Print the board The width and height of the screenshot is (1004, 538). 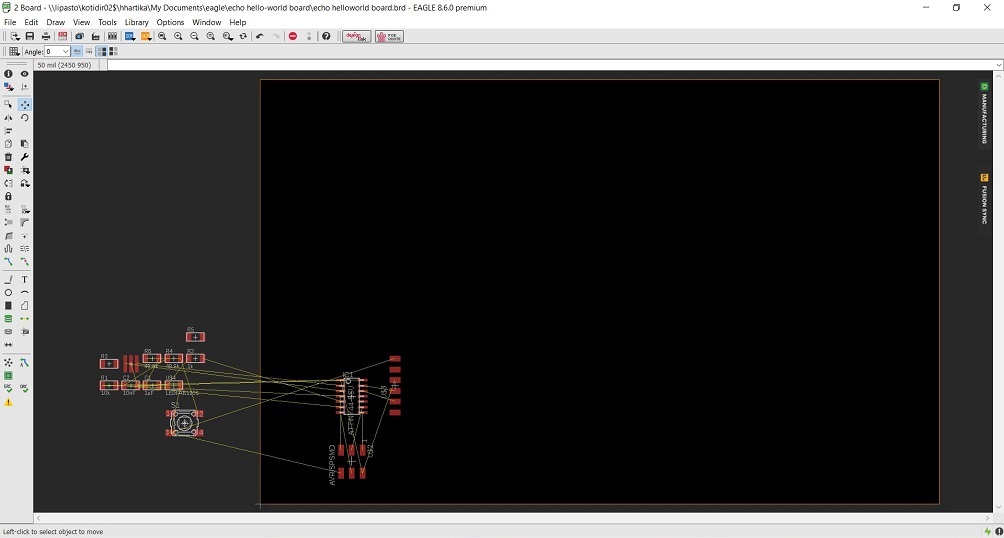46,37
